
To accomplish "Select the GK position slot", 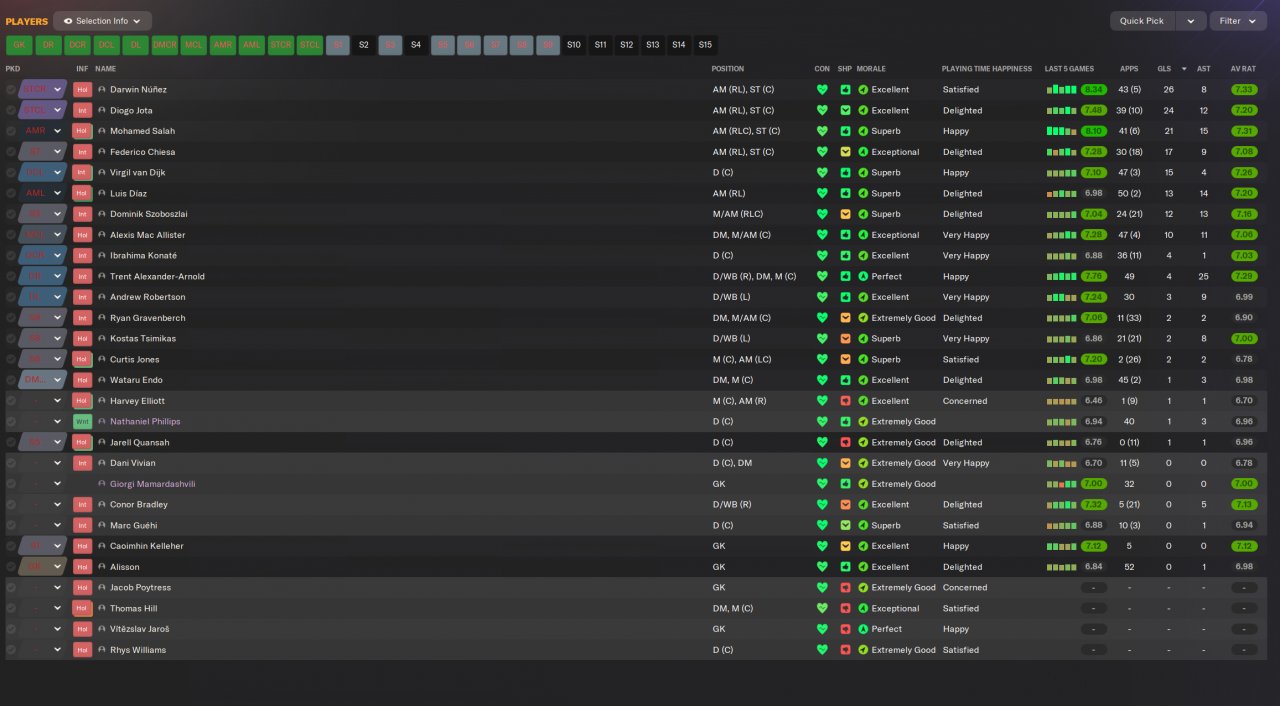I will (19, 45).
